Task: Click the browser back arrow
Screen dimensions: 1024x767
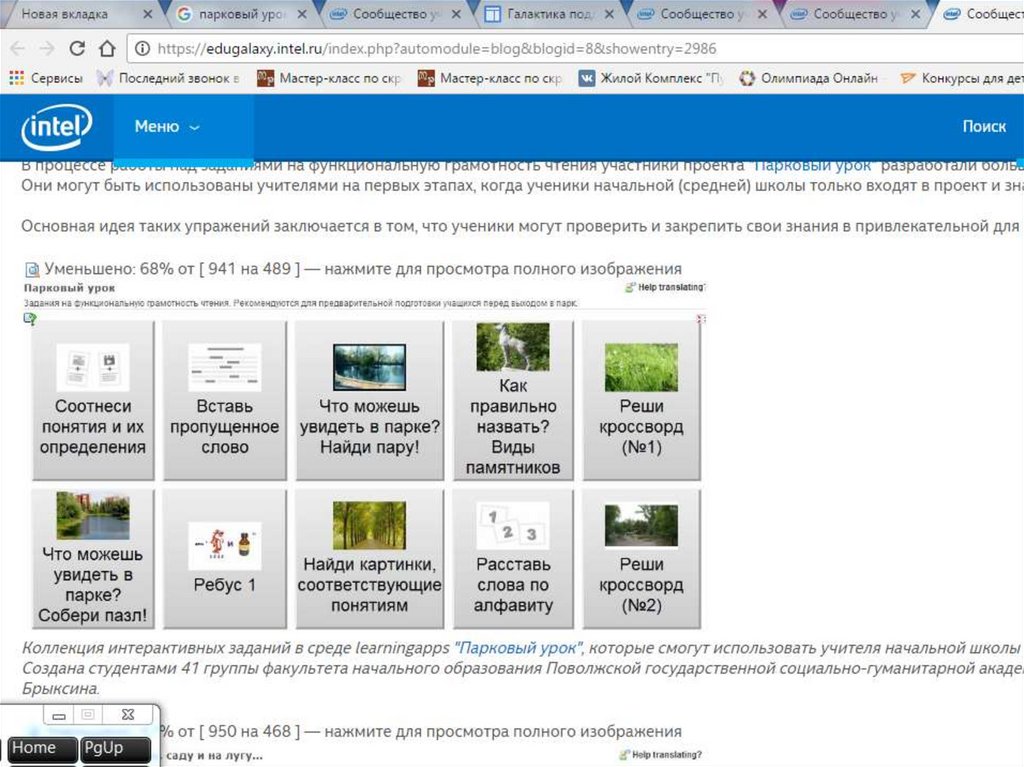Action: pyautogui.click(x=18, y=49)
